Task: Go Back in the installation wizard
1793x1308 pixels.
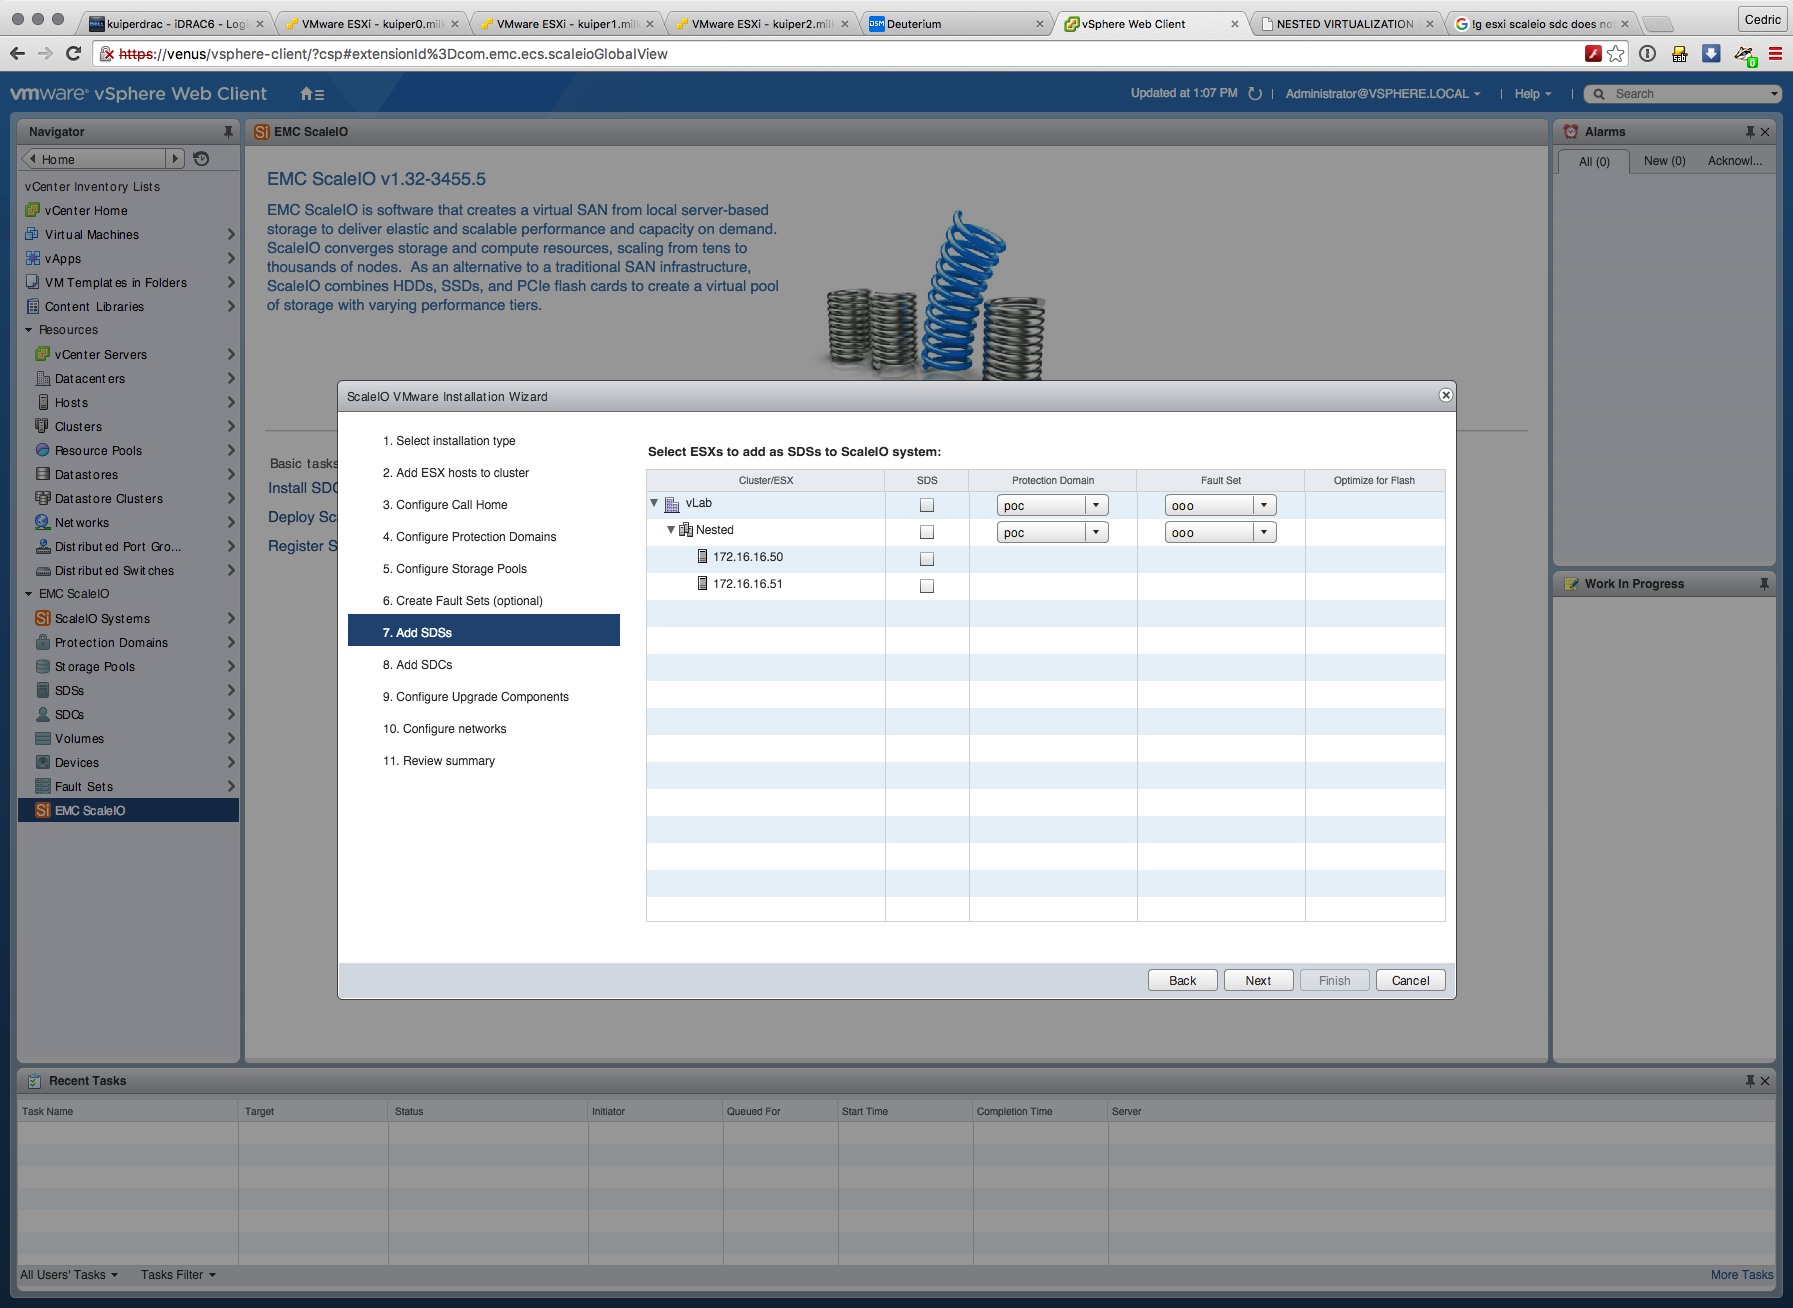Action: pyautogui.click(x=1182, y=980)
